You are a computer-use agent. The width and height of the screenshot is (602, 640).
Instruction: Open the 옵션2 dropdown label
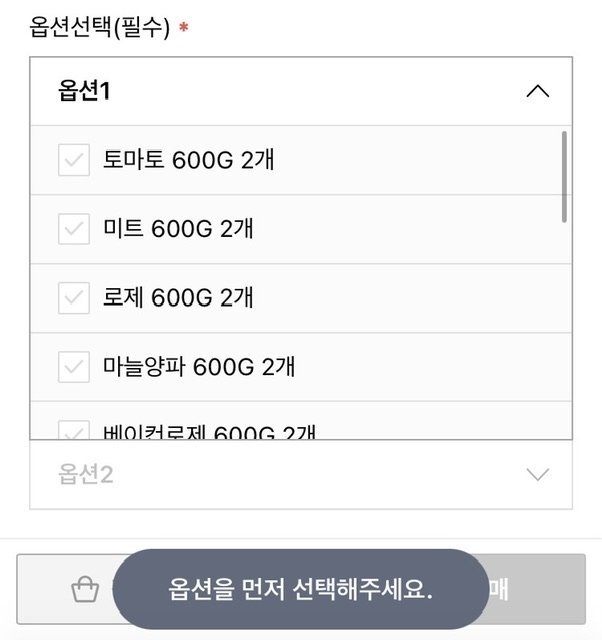[85, 474]
